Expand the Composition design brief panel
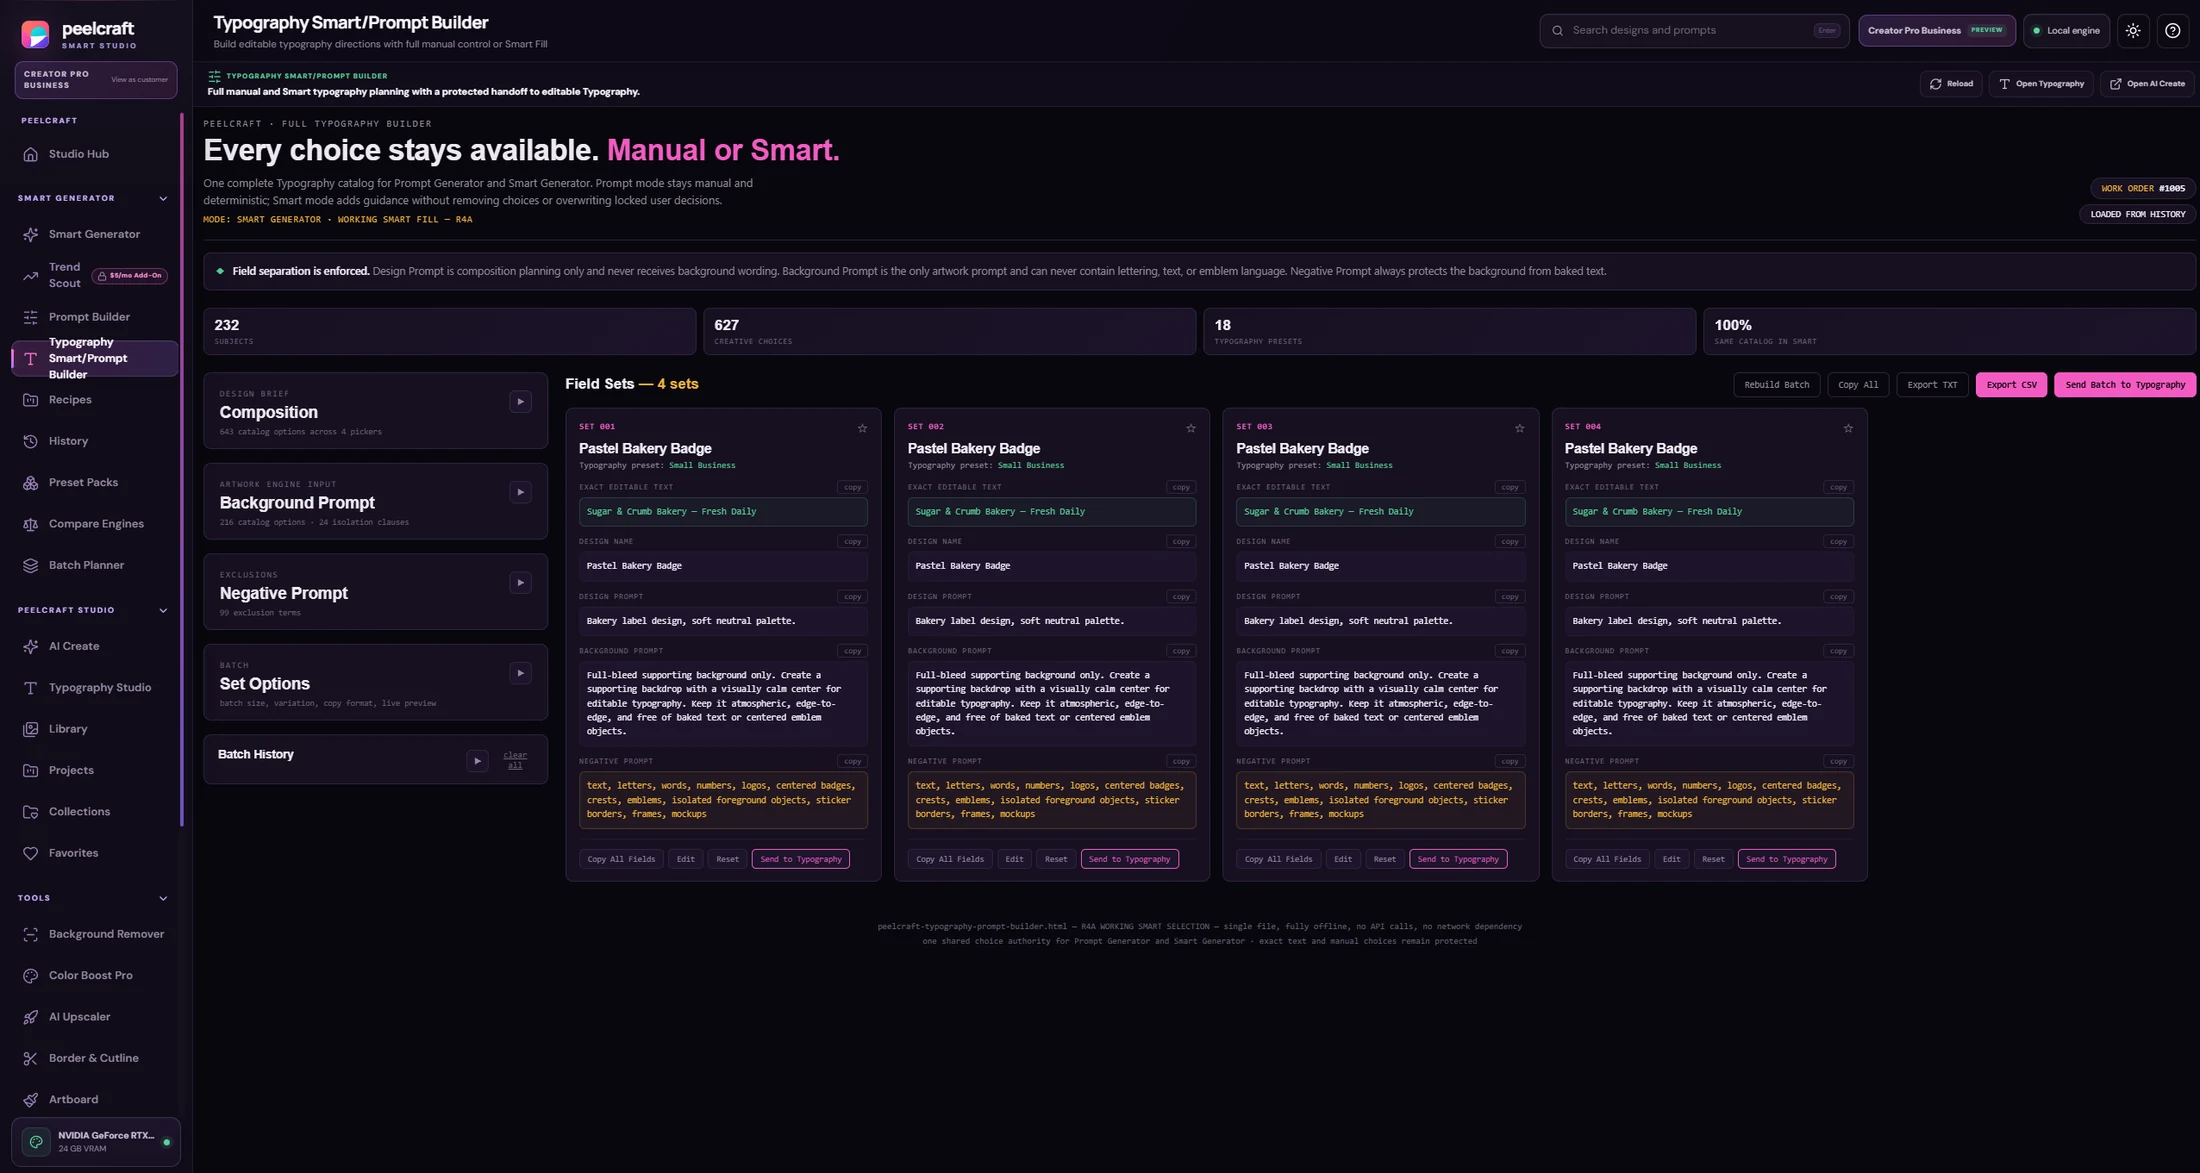This screenshot has height=1173, width=2200. (x=520, y=402)
